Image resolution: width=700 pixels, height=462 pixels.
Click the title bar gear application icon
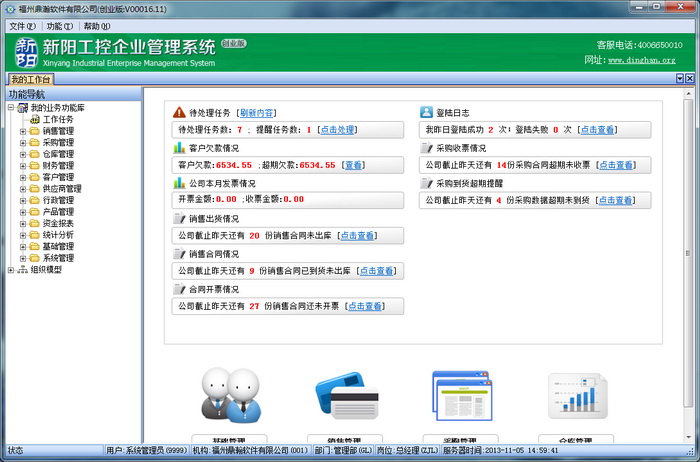[10, 9]
